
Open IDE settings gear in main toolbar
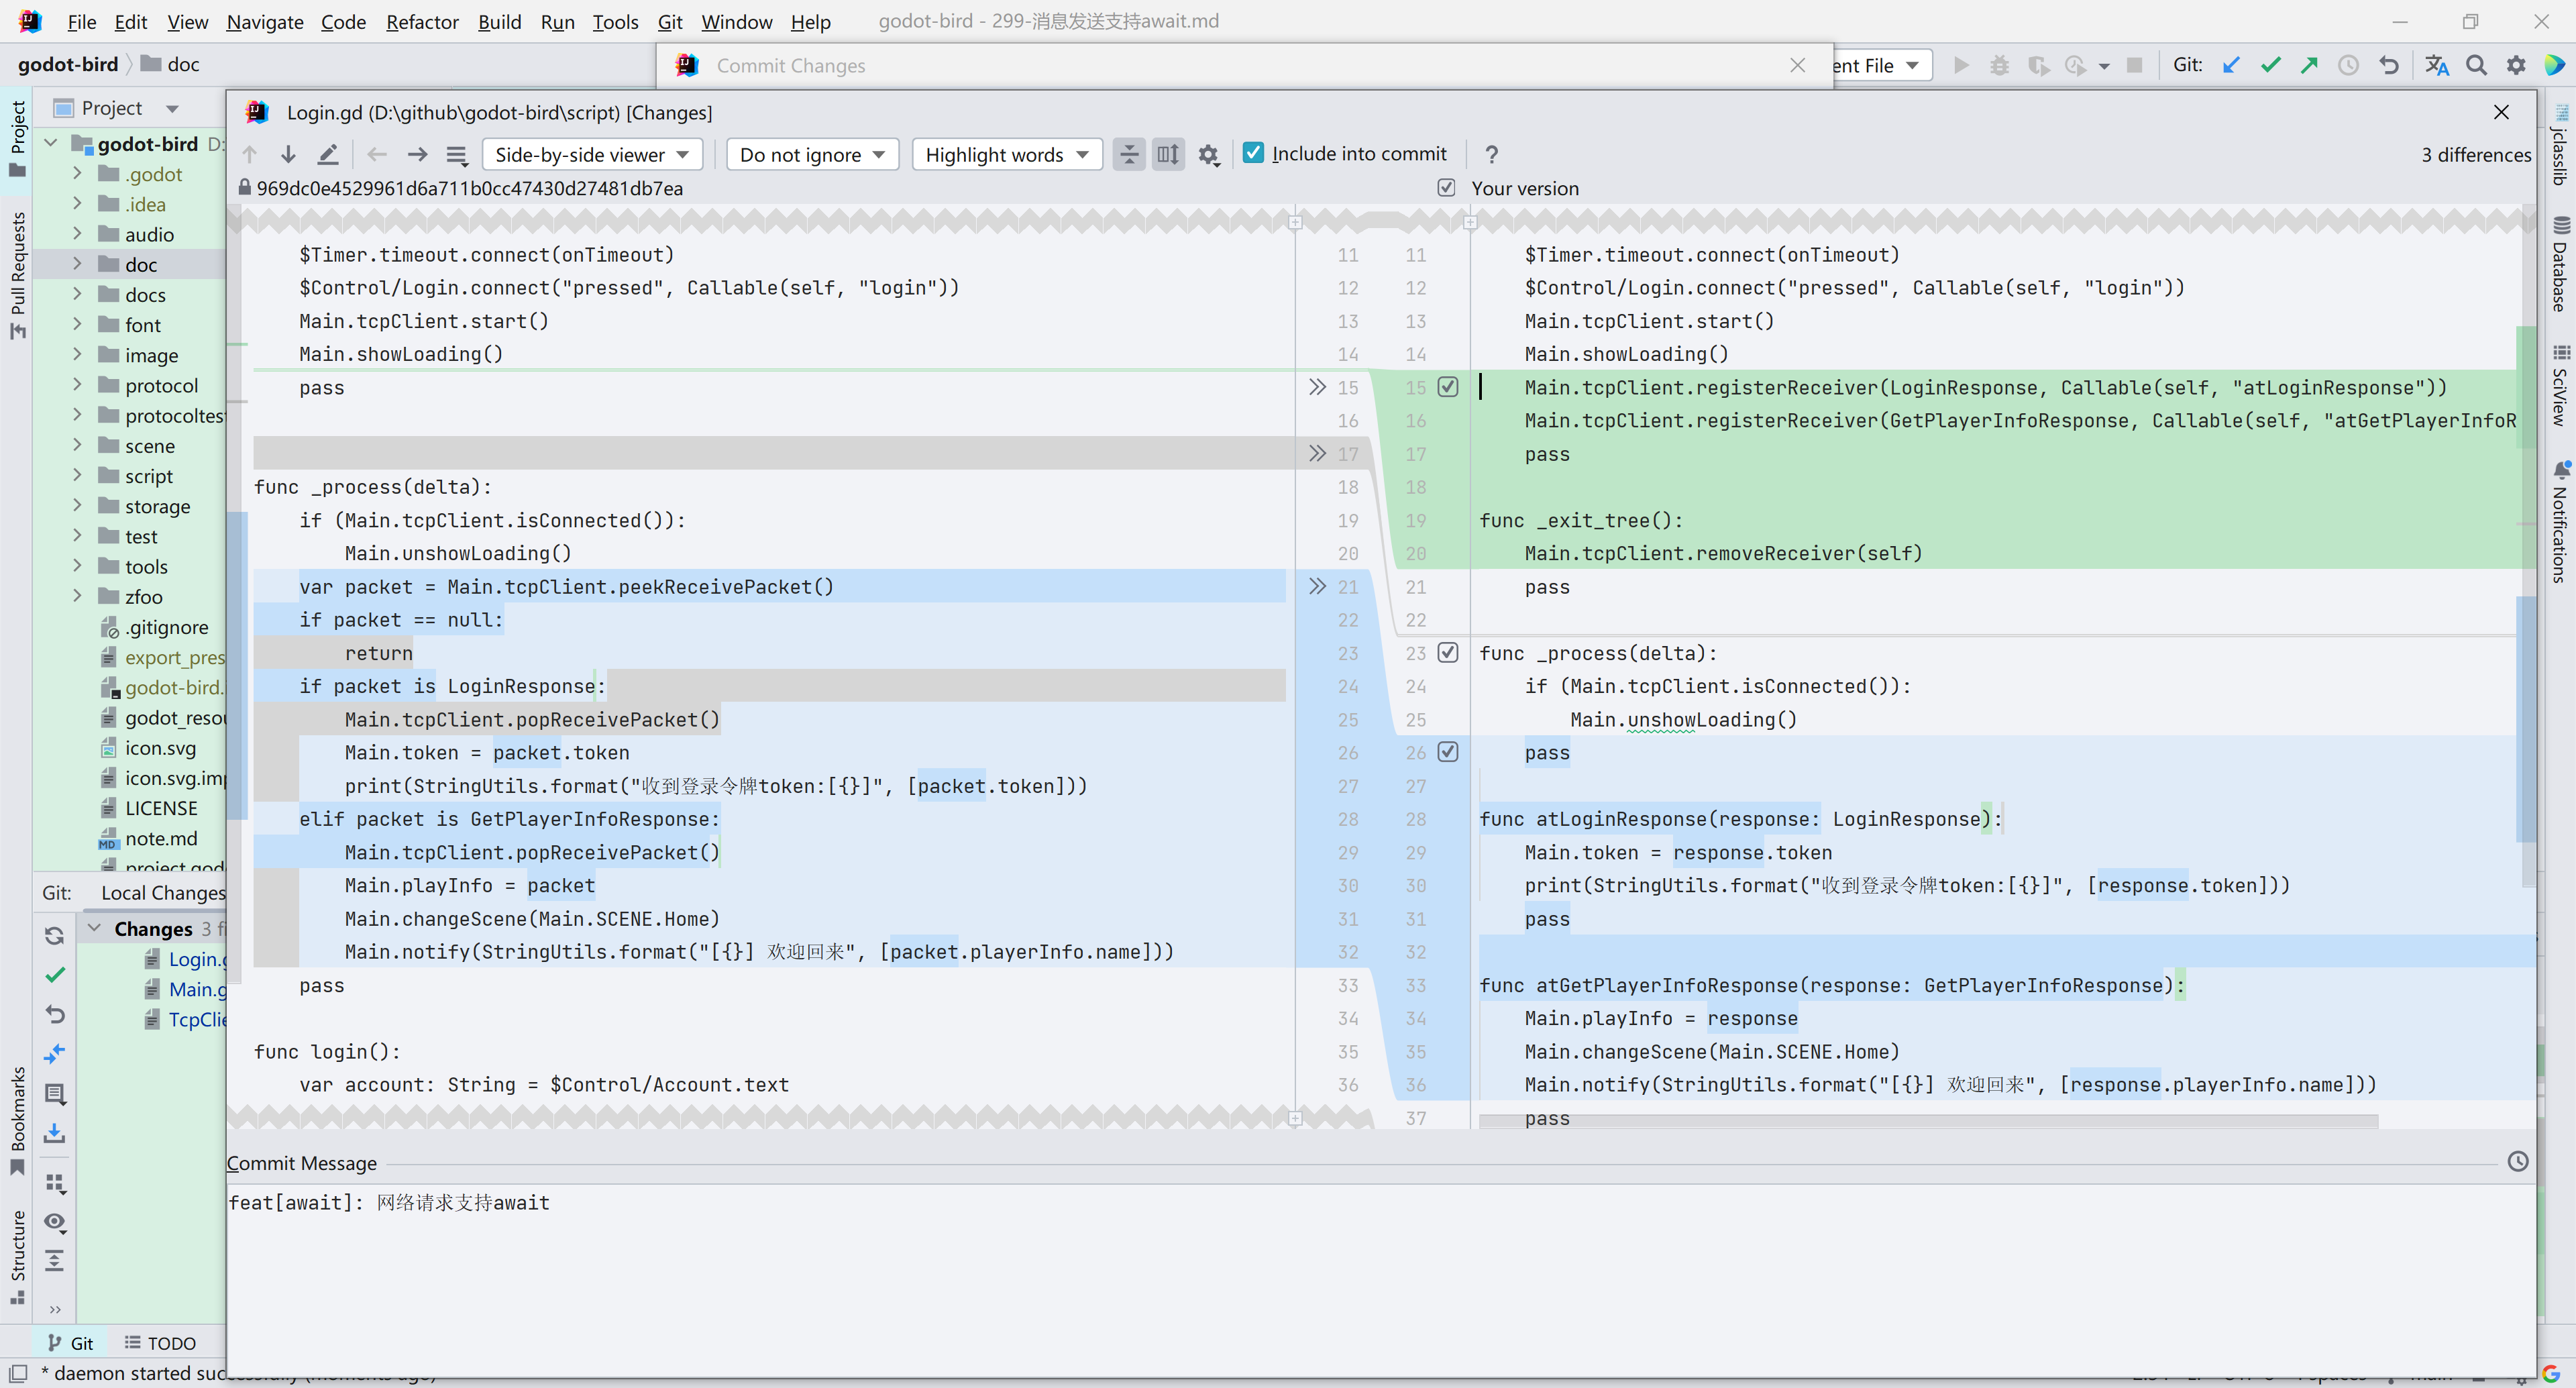(2516, 65)
